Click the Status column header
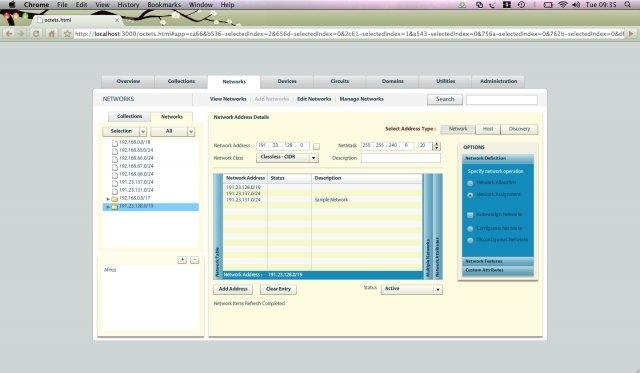 point(289,178)
